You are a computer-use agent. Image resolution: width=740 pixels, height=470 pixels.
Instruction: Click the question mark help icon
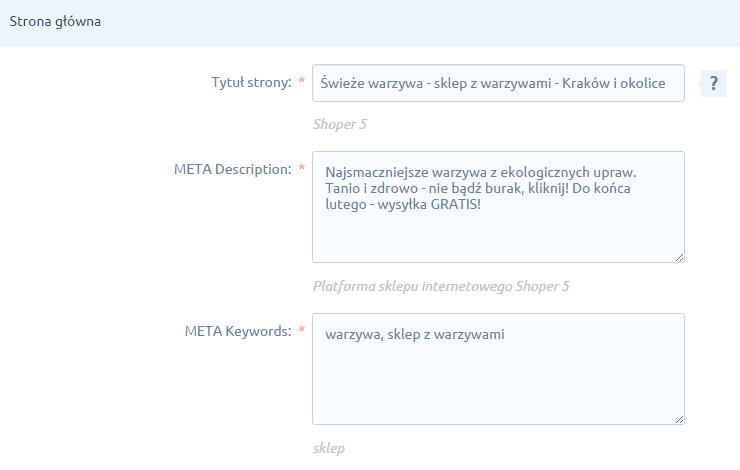coord(713,84)
